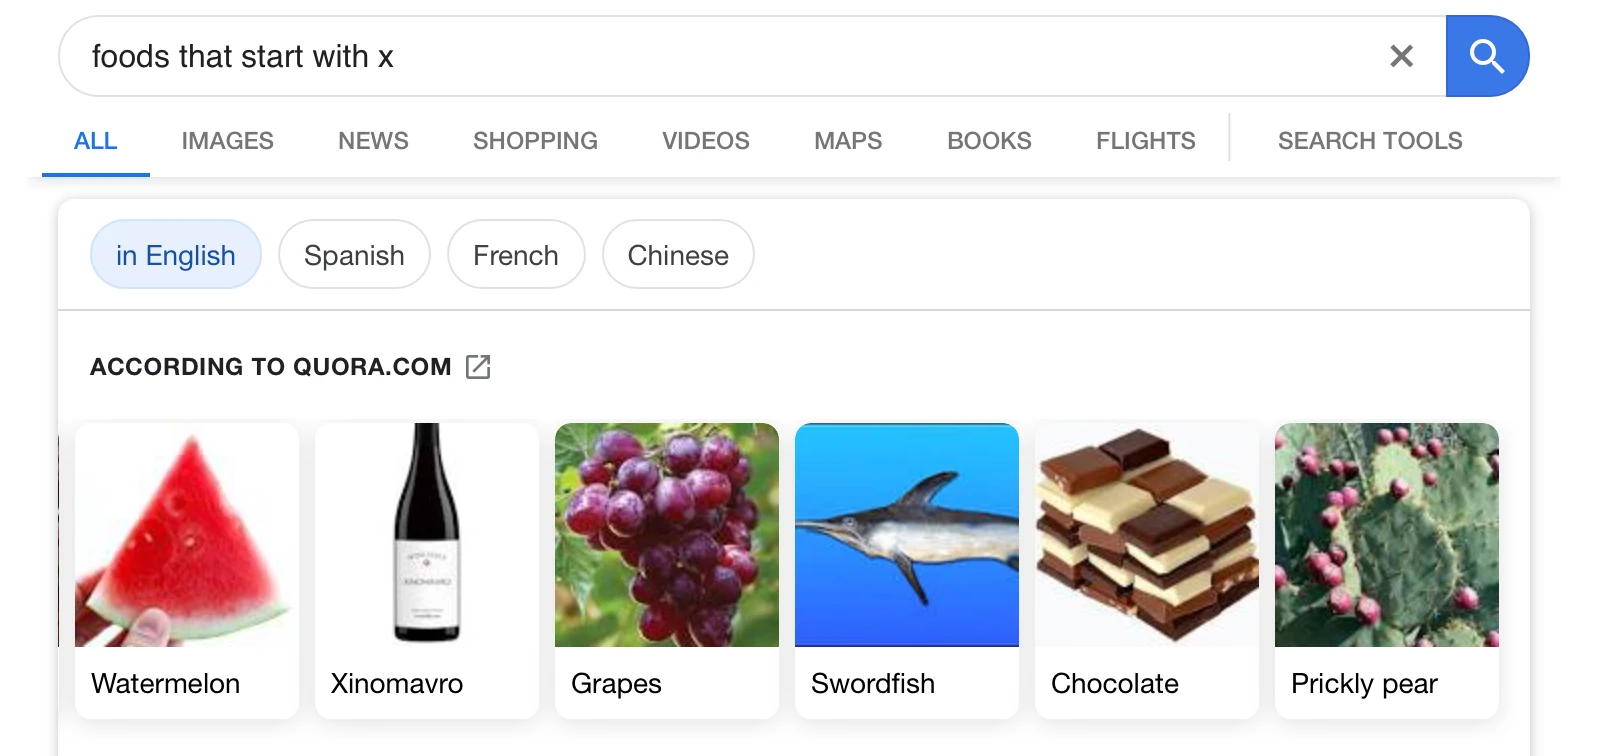Open the Maps tab
1600x756 pixels.
click(848, 141)
